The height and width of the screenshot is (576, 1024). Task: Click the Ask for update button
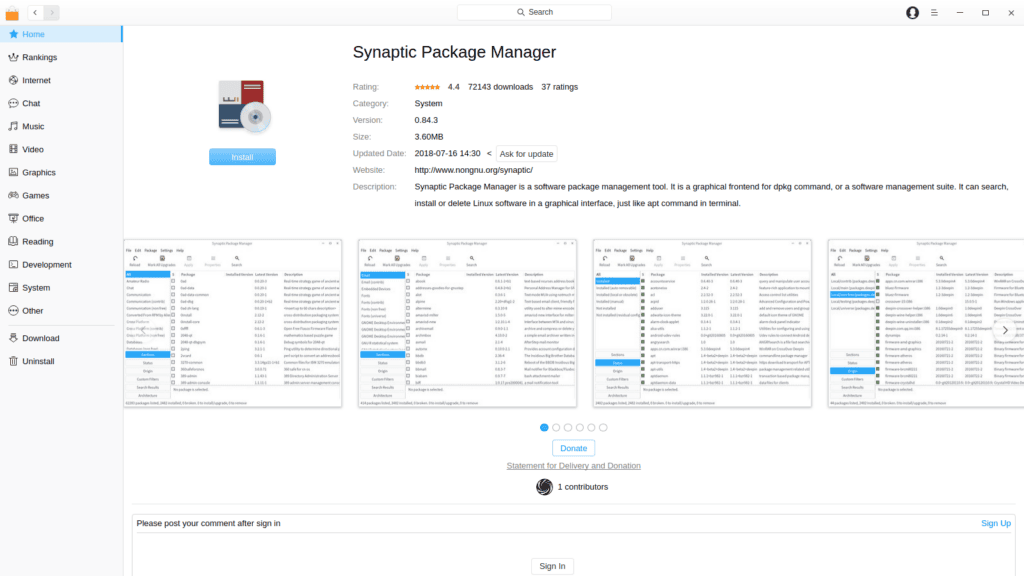(x=526, y=154)
